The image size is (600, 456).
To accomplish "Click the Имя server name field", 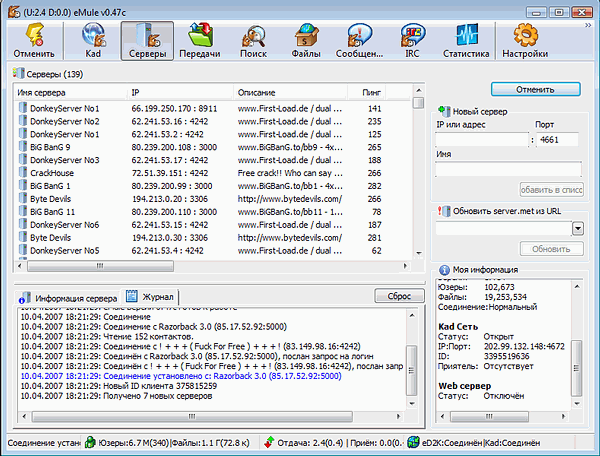I will [508, 169].
